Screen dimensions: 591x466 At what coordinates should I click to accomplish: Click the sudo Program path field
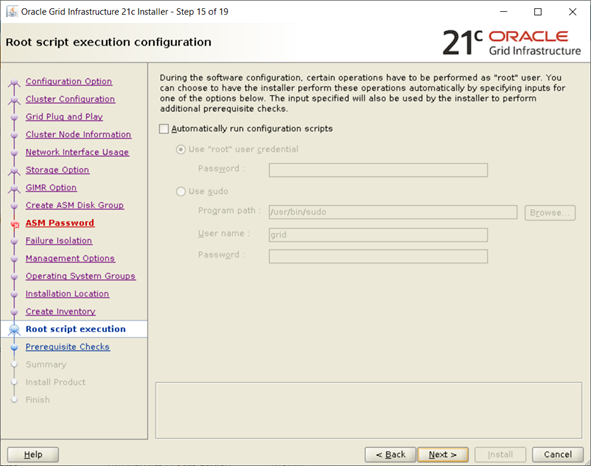[393, 212]
